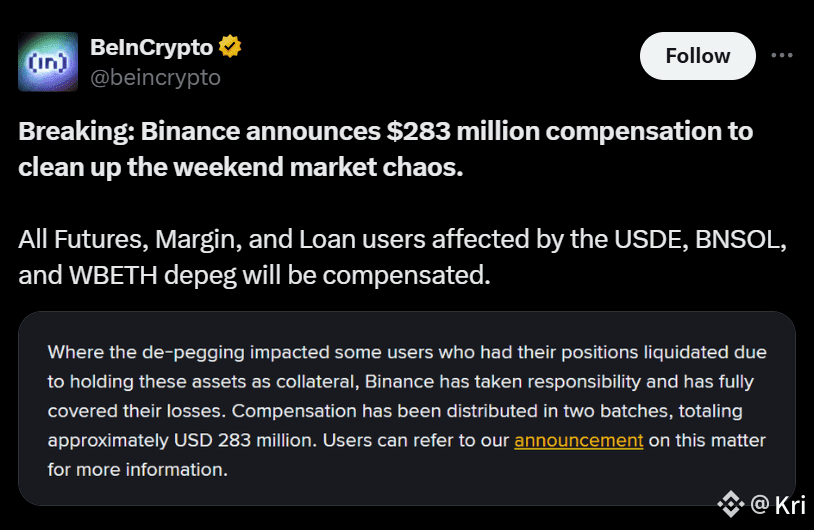
Task: Click 'for more information.' in quoted card
Action: click(x=137, y=468)
